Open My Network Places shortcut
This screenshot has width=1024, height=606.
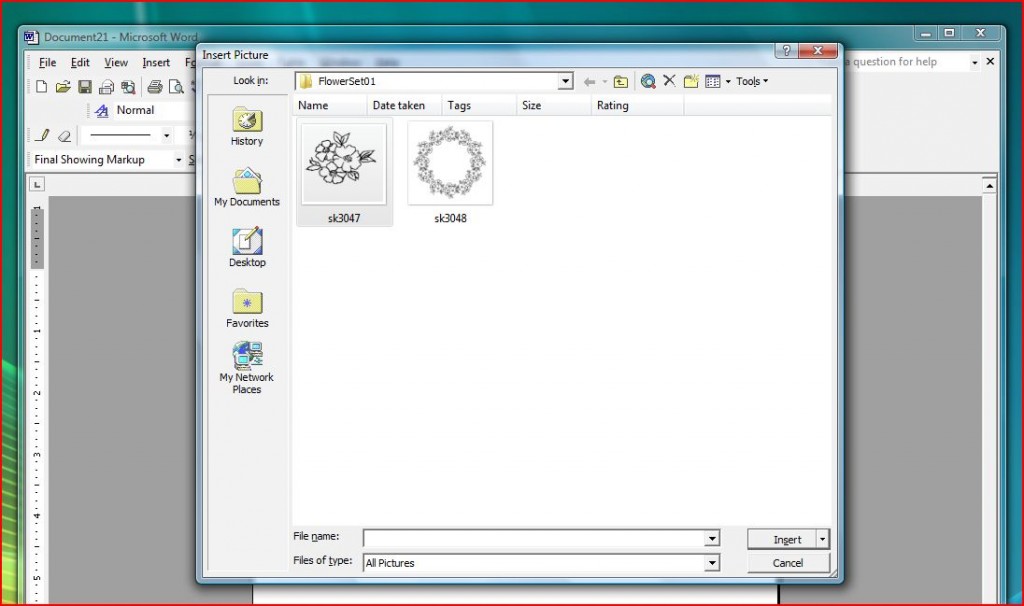point(247,368)
